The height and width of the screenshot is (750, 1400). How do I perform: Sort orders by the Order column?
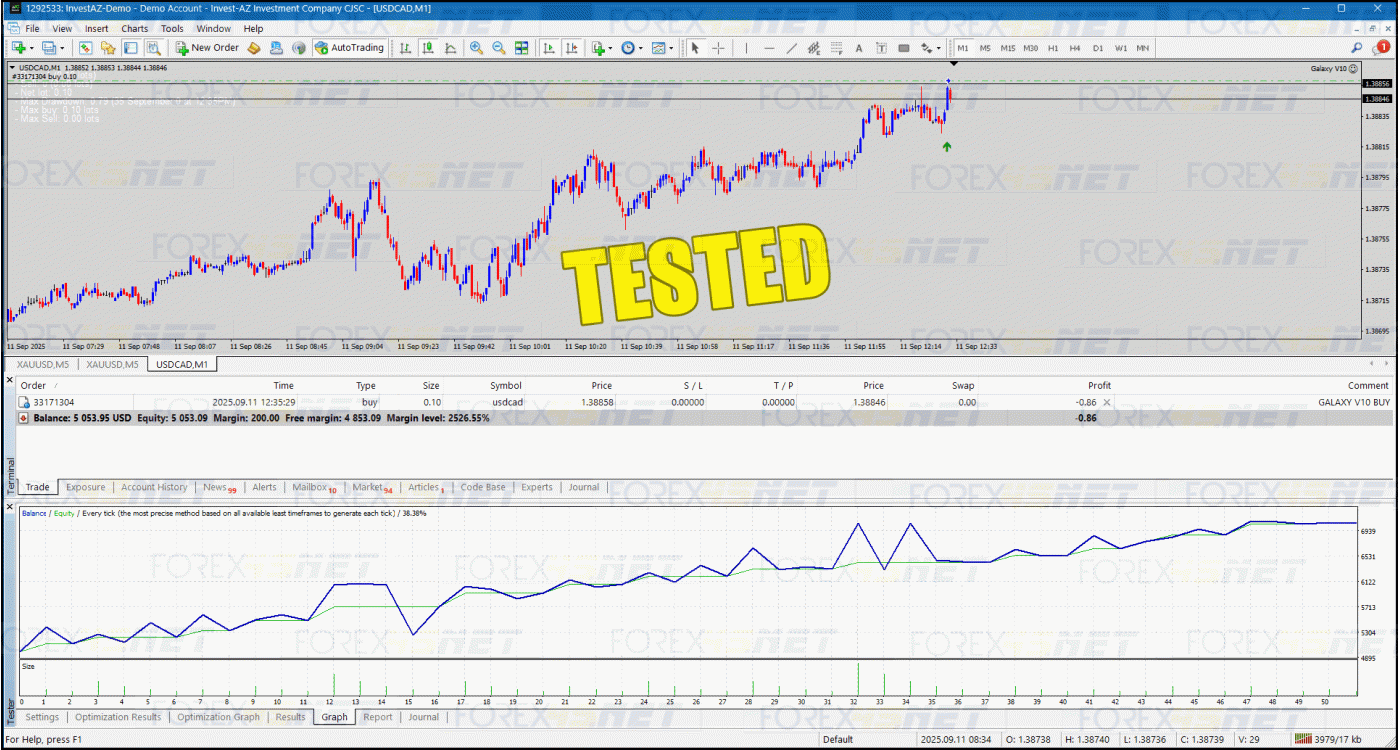pos(34,385)
